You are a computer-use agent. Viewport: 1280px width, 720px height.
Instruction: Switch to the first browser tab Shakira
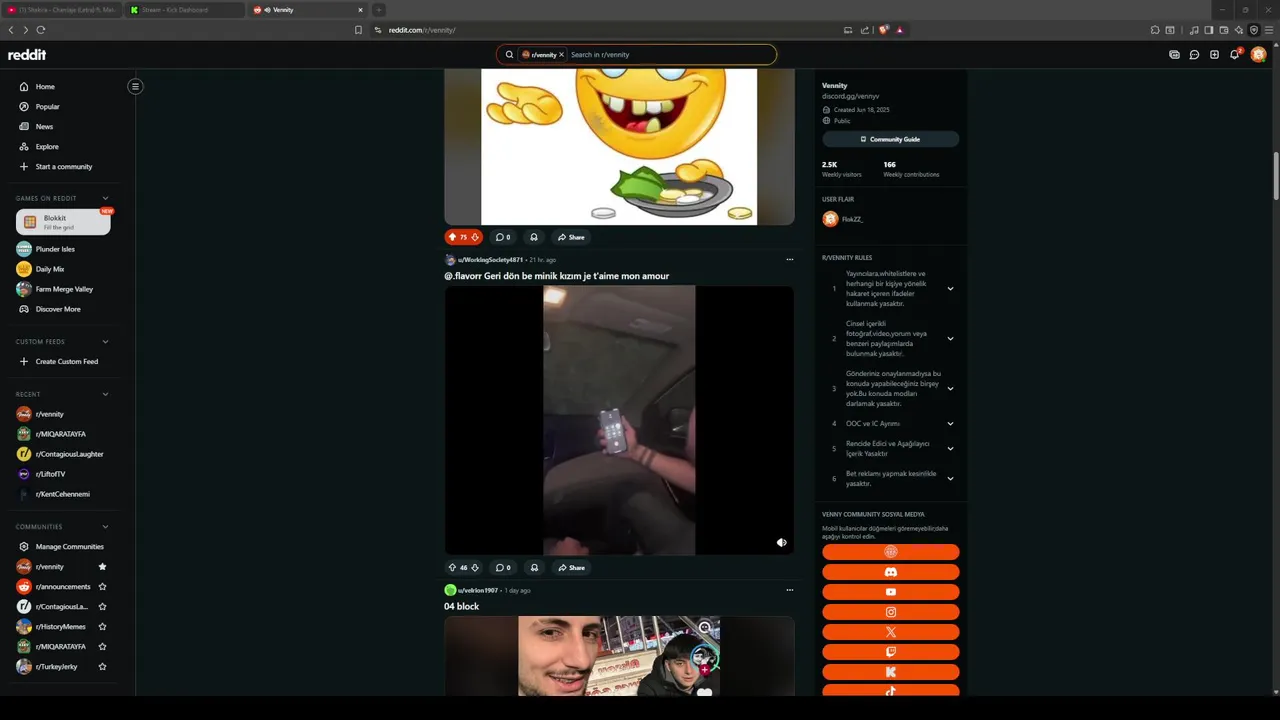click(x=61, y=10)
